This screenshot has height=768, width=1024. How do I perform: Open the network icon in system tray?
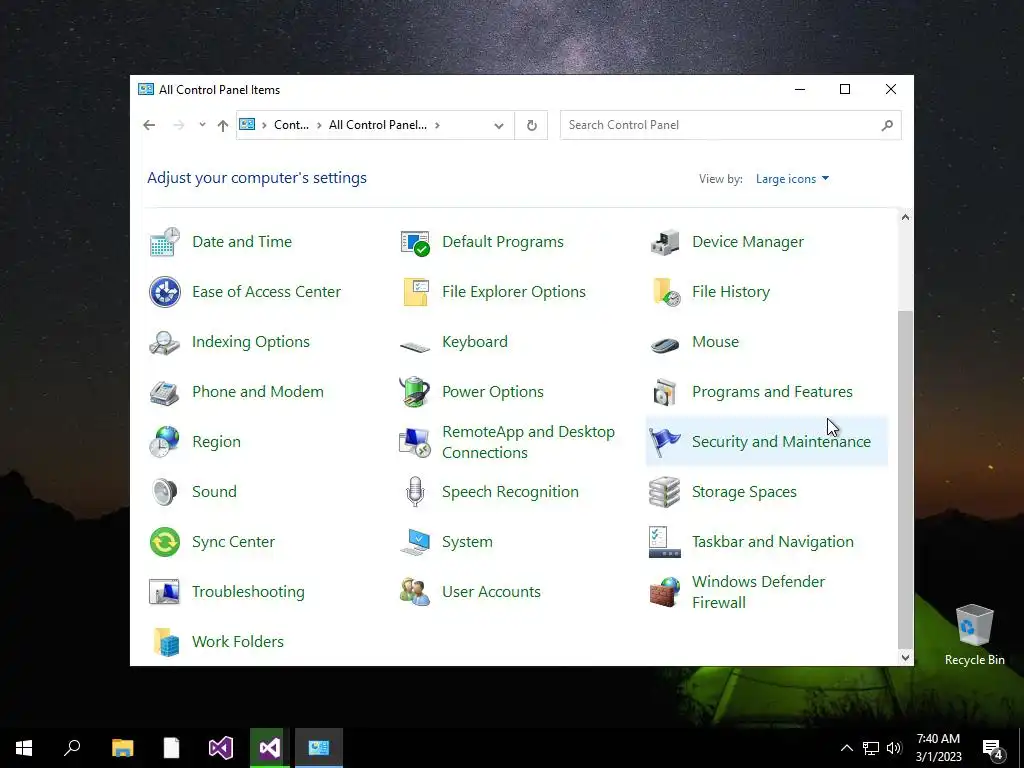(871, 748)
